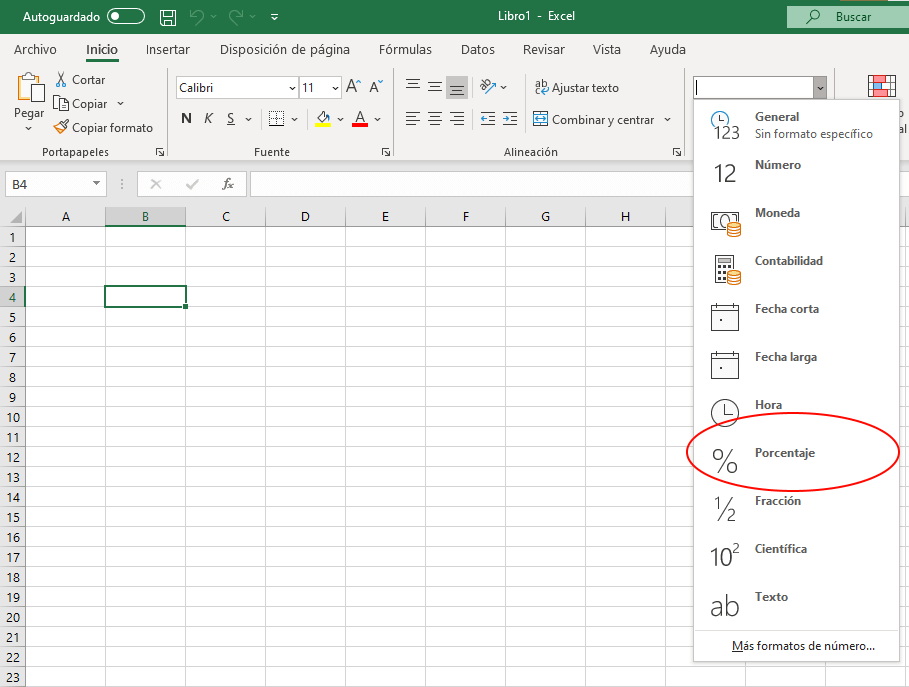The height and width of the screenshot is (687, 909).
Task: Toggle italic with the K button
Action: (x=208, y=119)
